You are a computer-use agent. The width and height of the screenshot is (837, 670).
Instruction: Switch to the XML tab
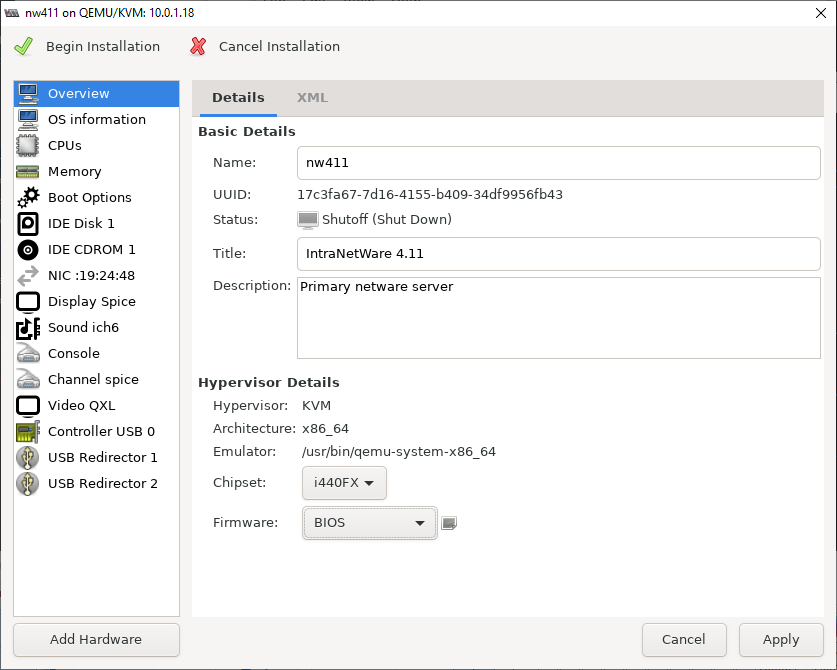tap(312, 98)
